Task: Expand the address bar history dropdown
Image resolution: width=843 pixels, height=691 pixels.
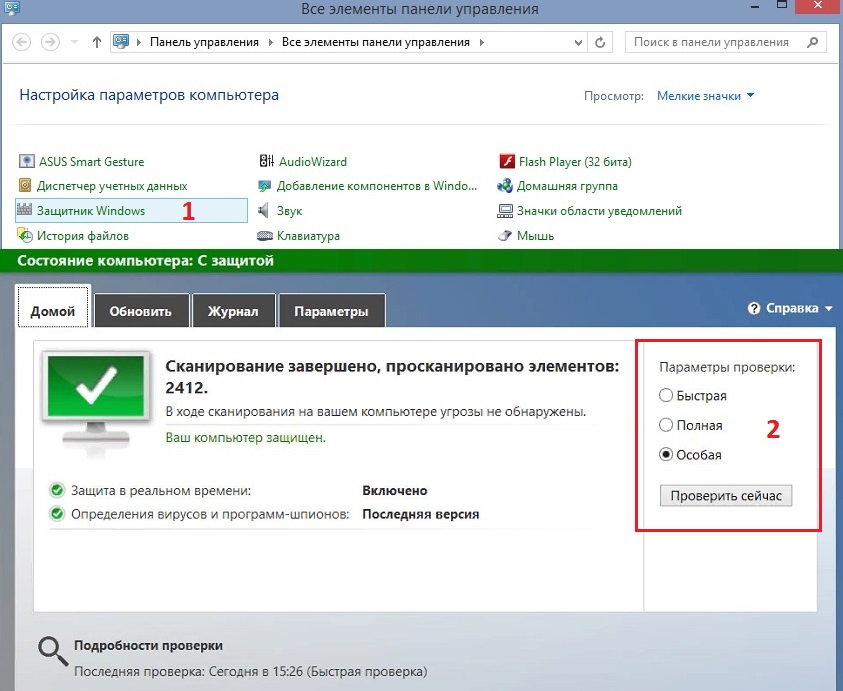Action: click(578, 42)
